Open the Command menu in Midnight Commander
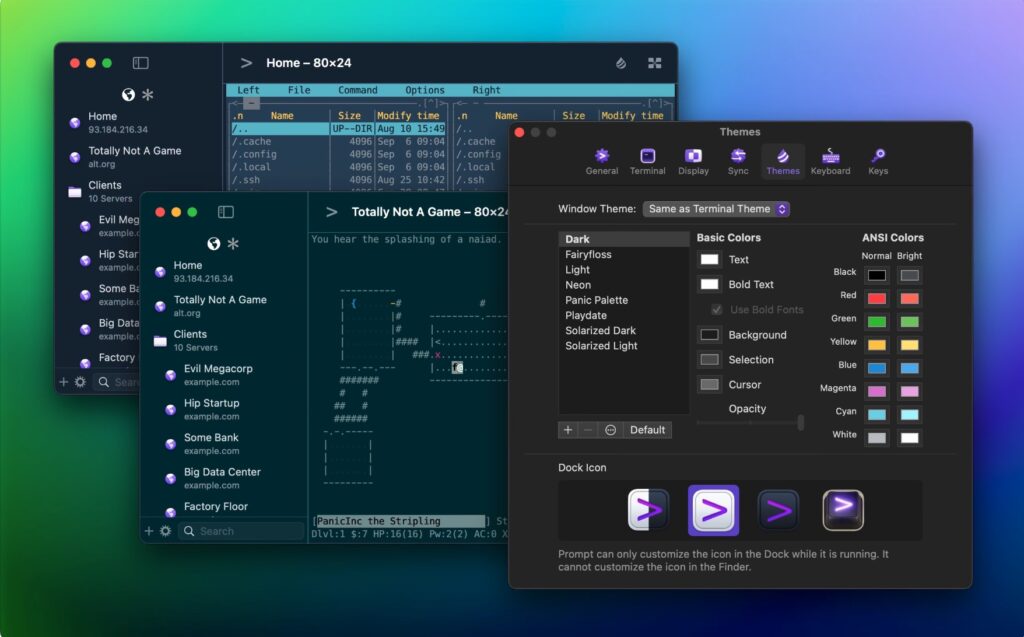Image resolution: width=1024 pixels, height=637 pixels. [x=358, y=89]
